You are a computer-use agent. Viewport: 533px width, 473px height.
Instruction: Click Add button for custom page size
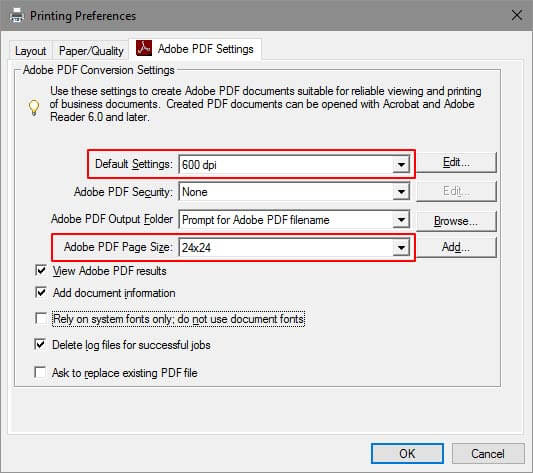pyautogui.click(x=456, y=247)
